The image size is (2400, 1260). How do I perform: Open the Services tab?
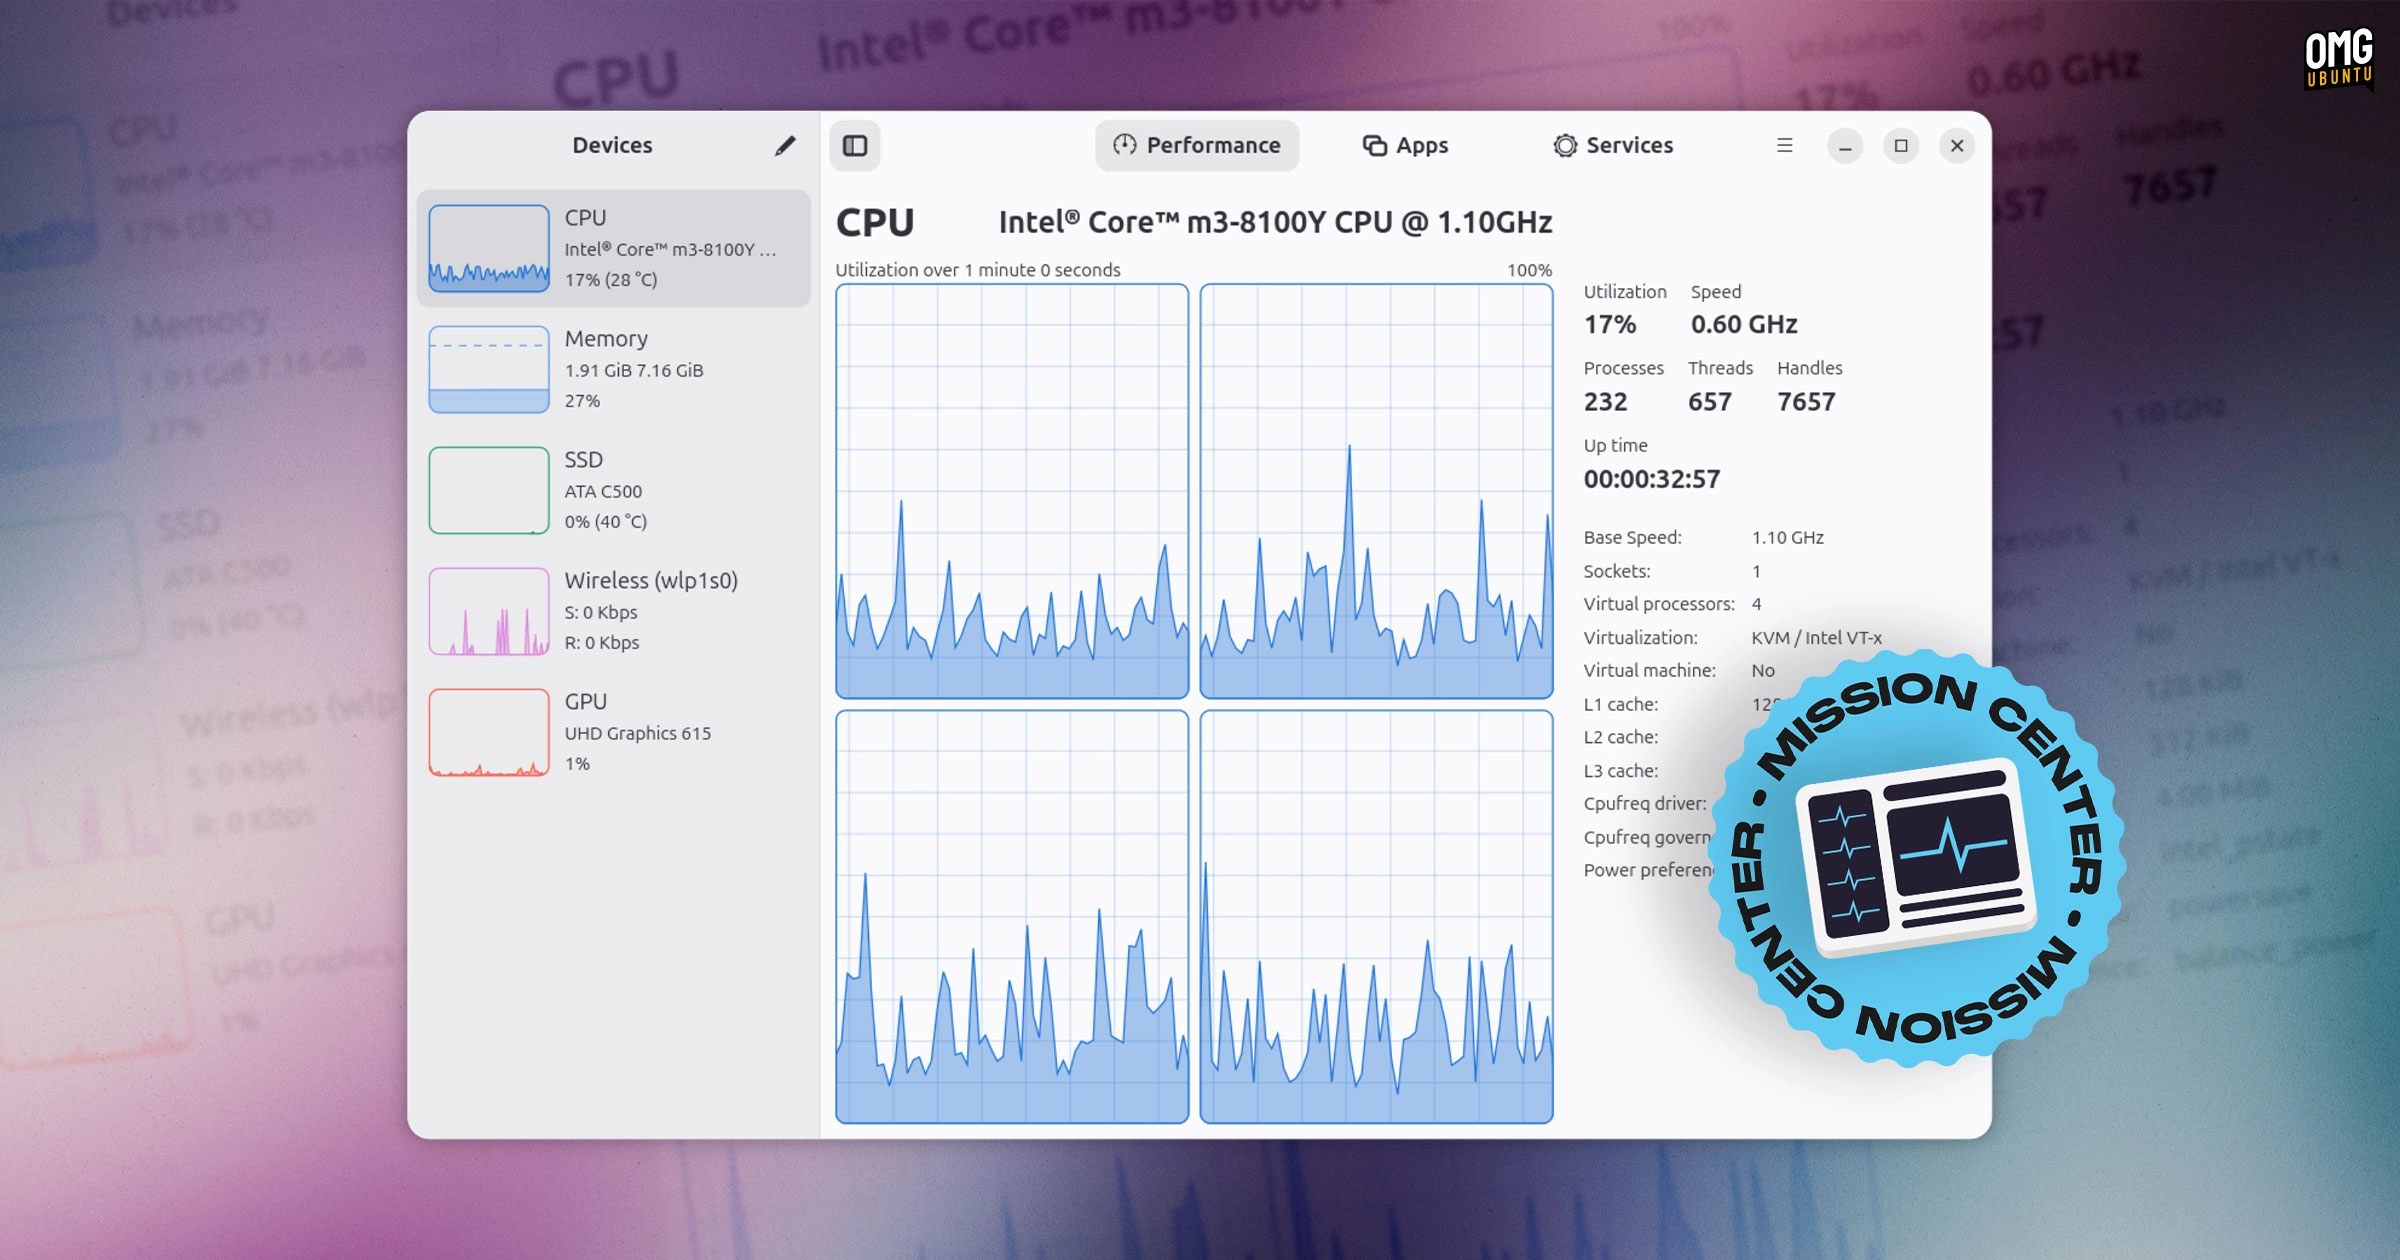coord(1612,145)
